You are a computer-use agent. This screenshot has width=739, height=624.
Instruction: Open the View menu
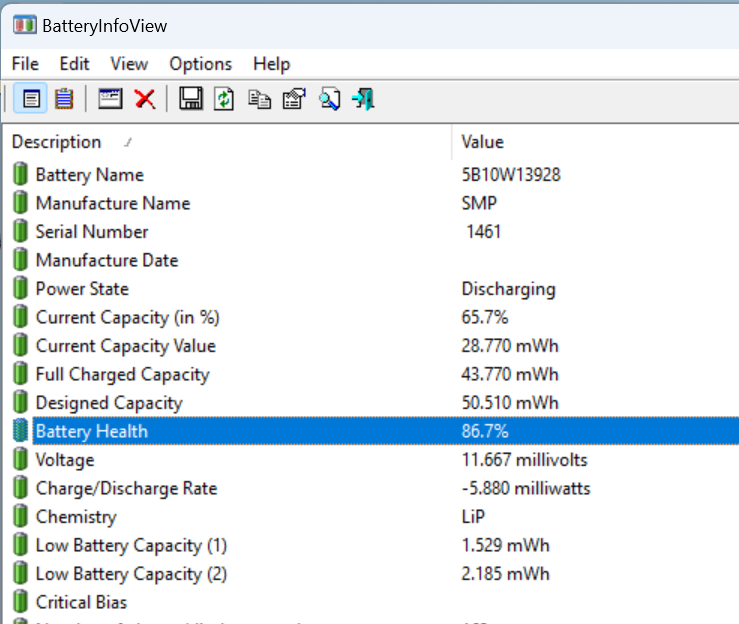pyautogui.click(x=129, y=64)
